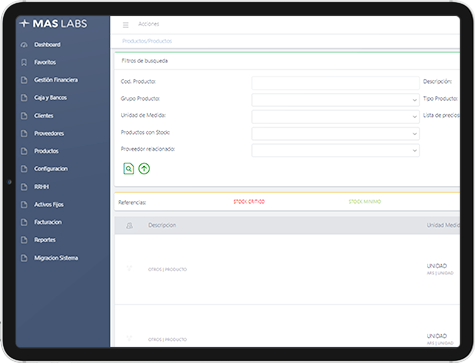475x363 pixels.
Task: Click the Proveedores document icon
Action: 24,133
